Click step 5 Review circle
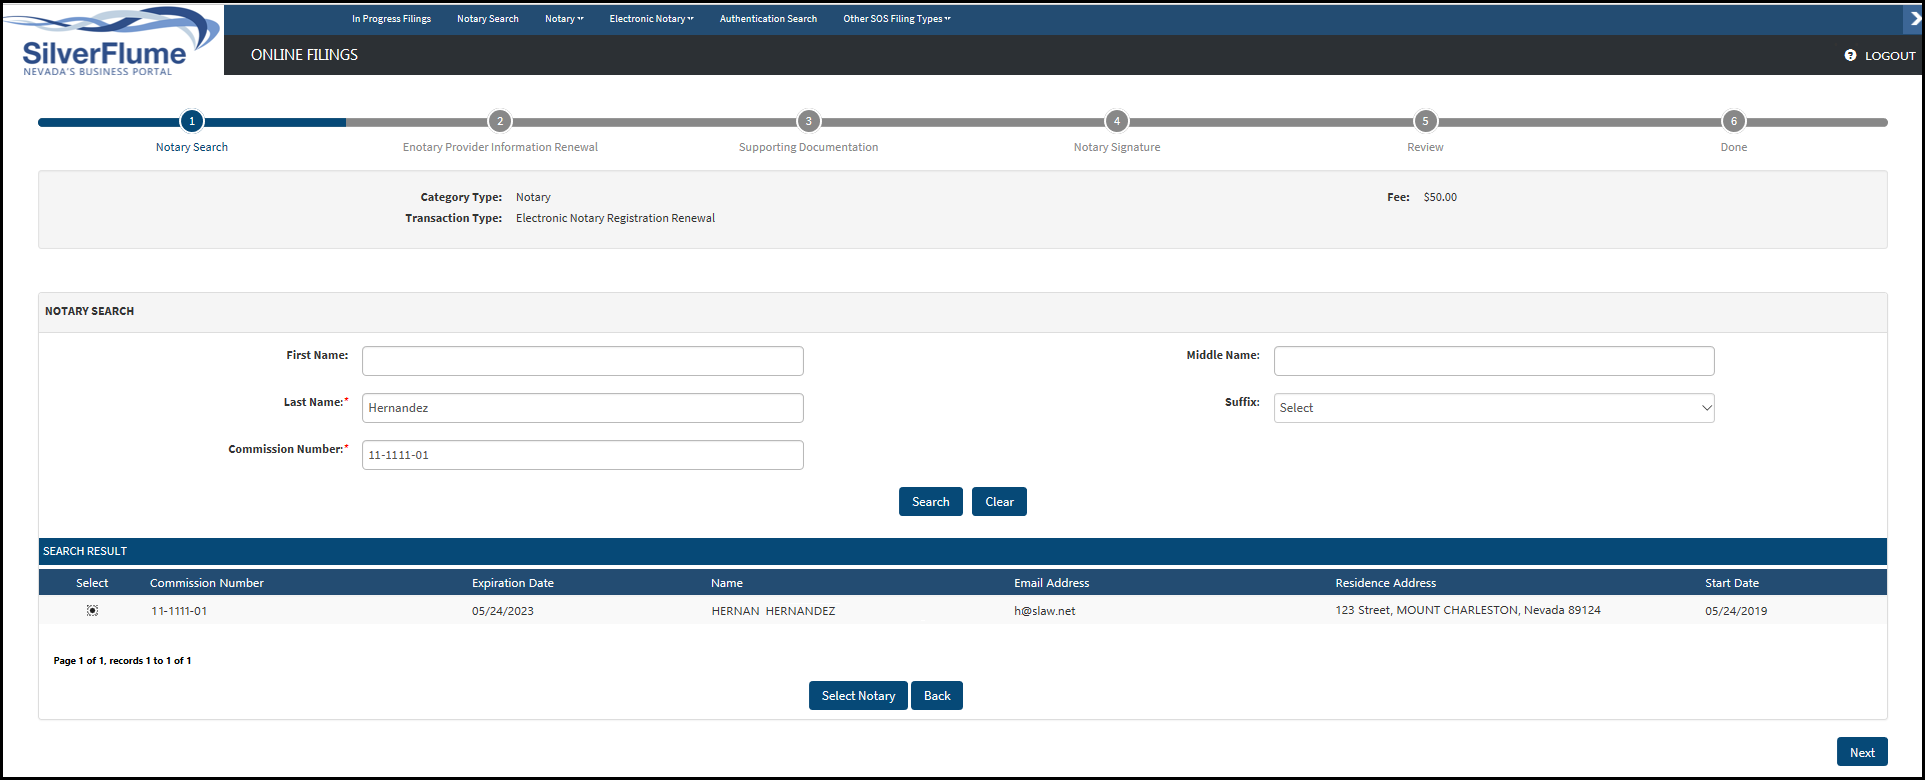1925x780 pixels. [1425, 121]
